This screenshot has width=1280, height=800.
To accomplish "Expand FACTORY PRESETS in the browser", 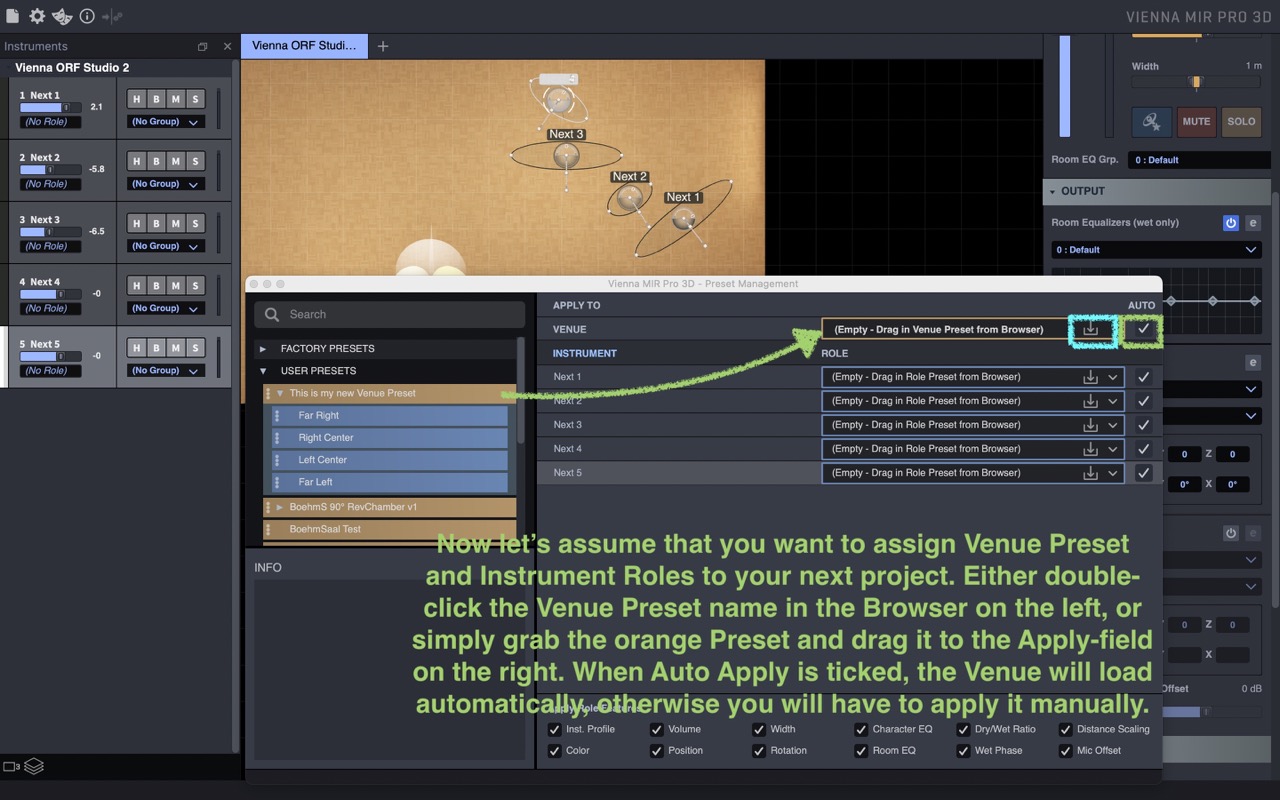I will pyautogui.click(x=263, y=349).
